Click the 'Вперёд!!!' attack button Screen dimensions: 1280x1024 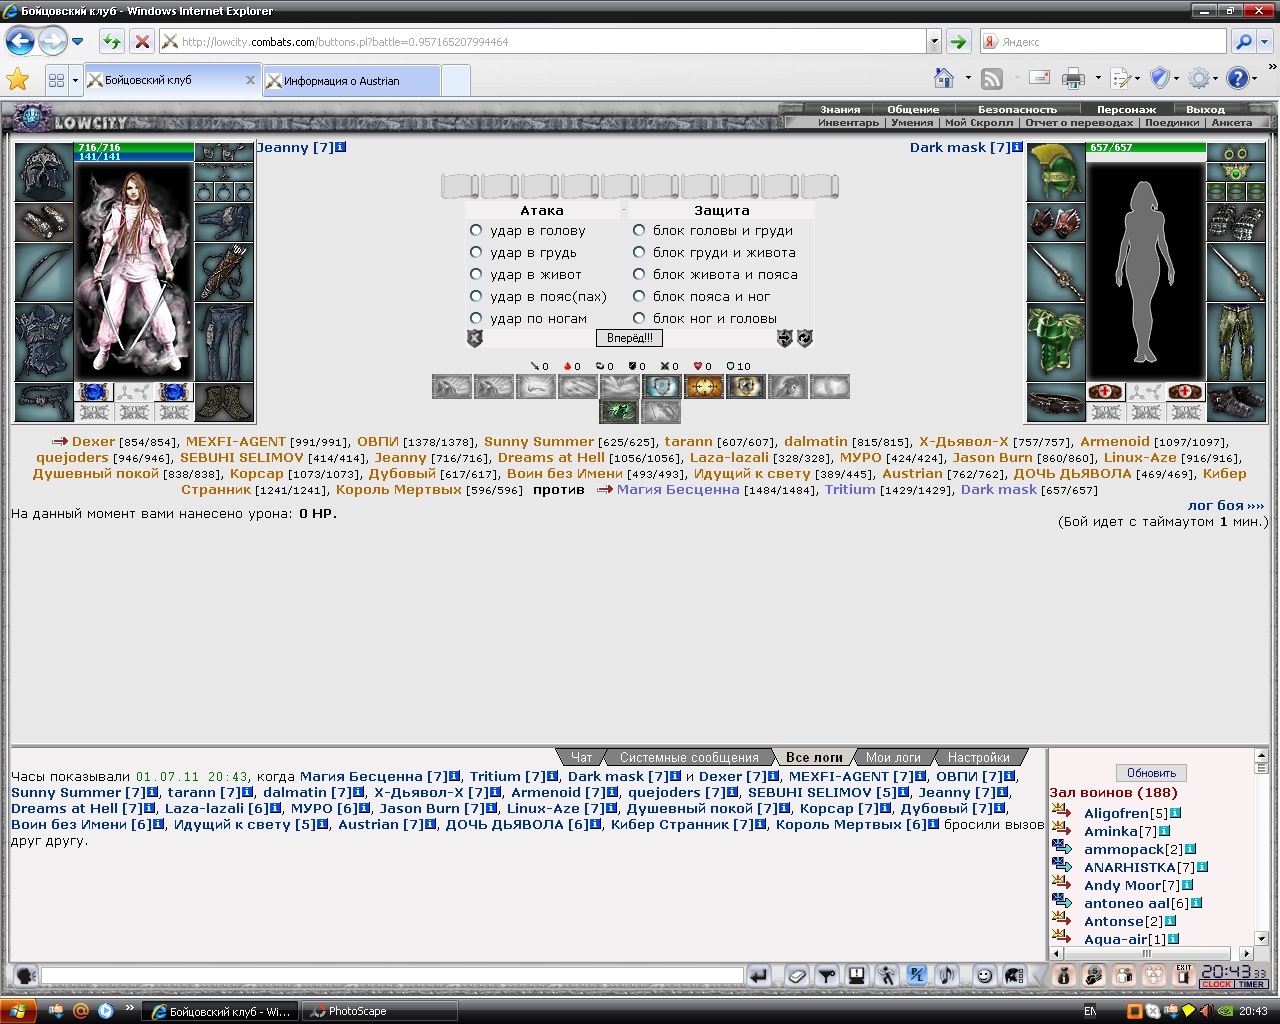pyautogui.click(x=630, y=338)
